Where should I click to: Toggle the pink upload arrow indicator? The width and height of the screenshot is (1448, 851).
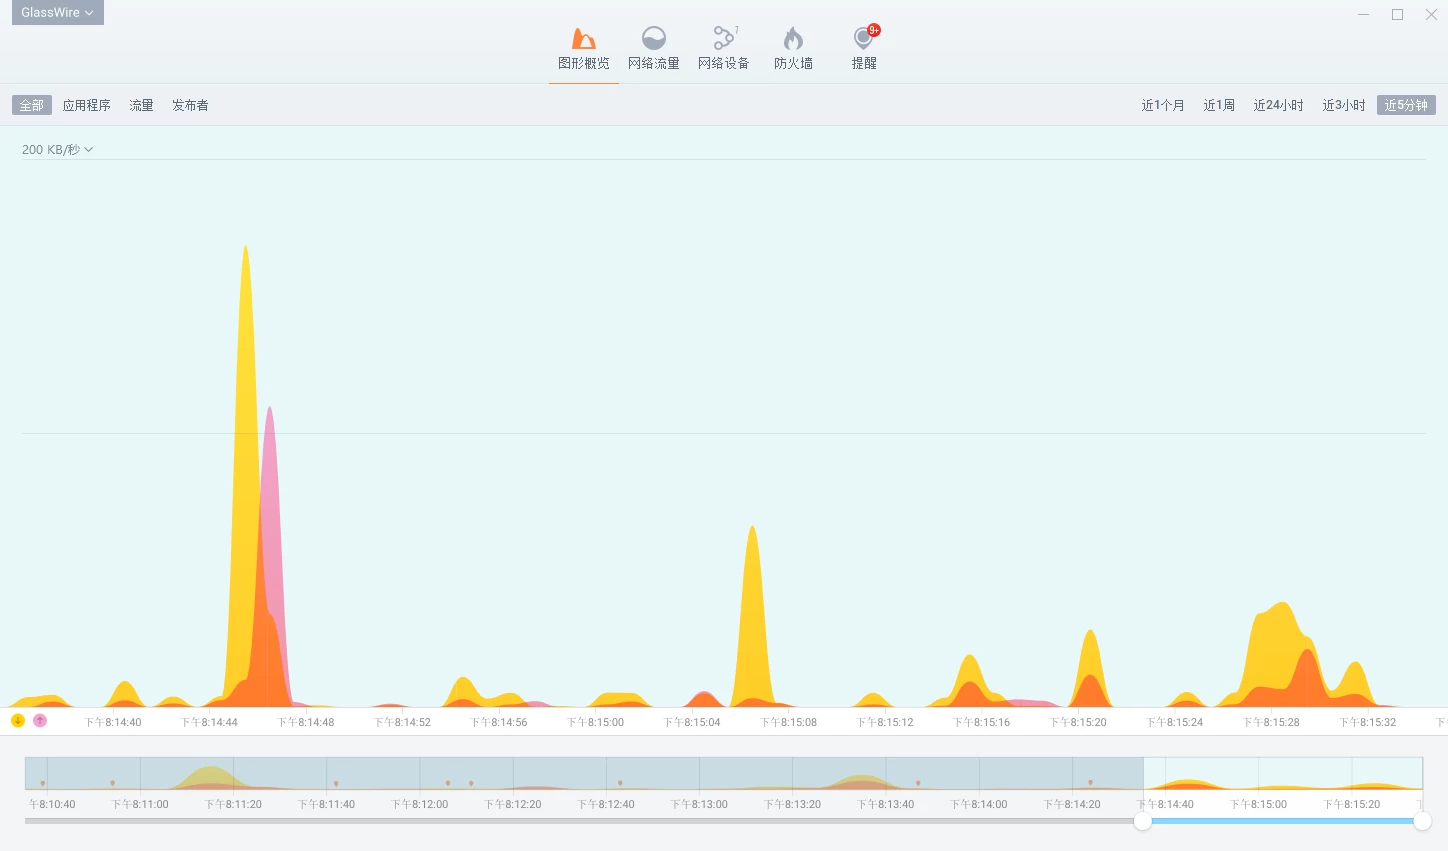point(40,720)
